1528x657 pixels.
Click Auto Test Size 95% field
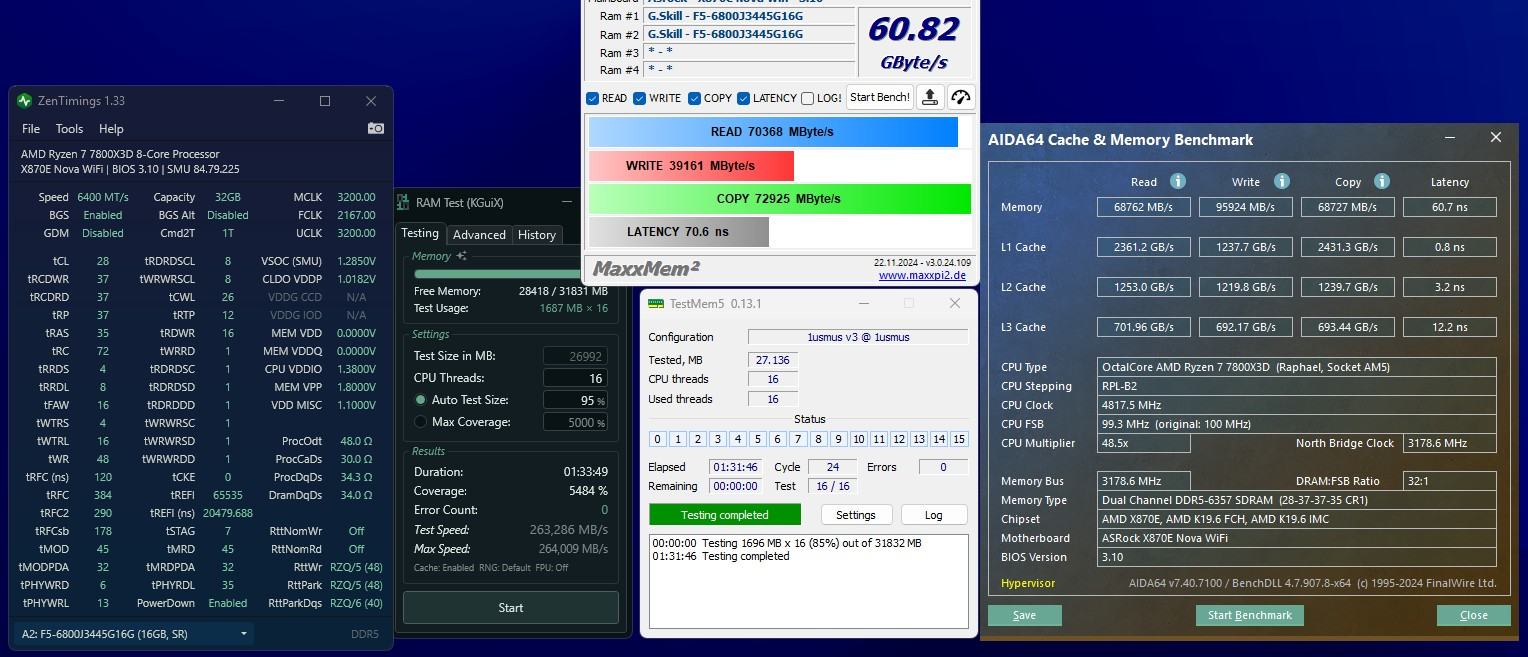[576, 400]
